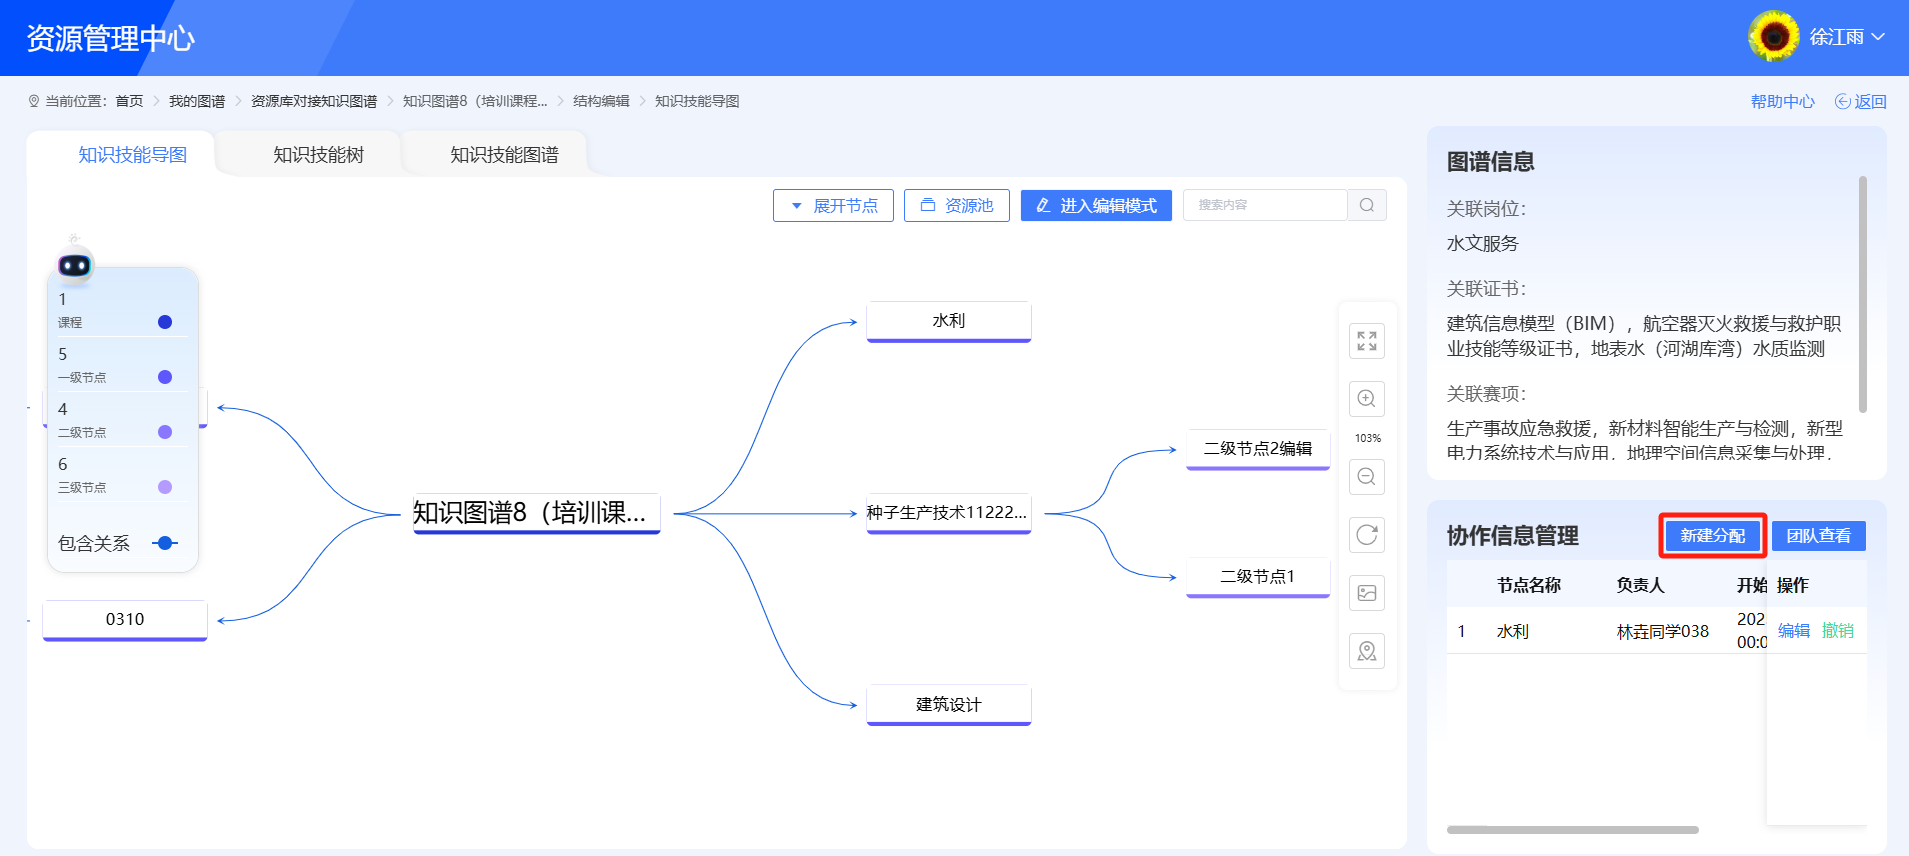Click the 课程 legend color dot
The width and height of the screenshot is (1909, 856).
point(165,322)
